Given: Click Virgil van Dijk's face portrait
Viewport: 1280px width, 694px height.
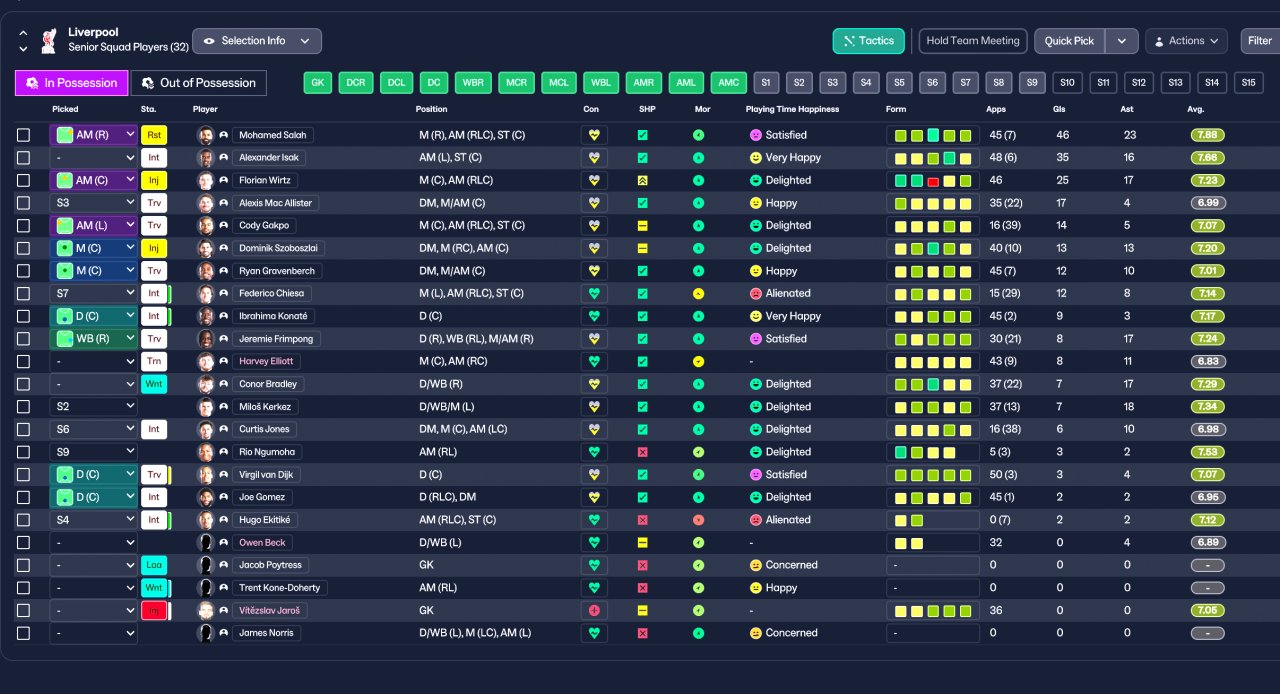Looking at the screenshot, I should click(206, 475).
